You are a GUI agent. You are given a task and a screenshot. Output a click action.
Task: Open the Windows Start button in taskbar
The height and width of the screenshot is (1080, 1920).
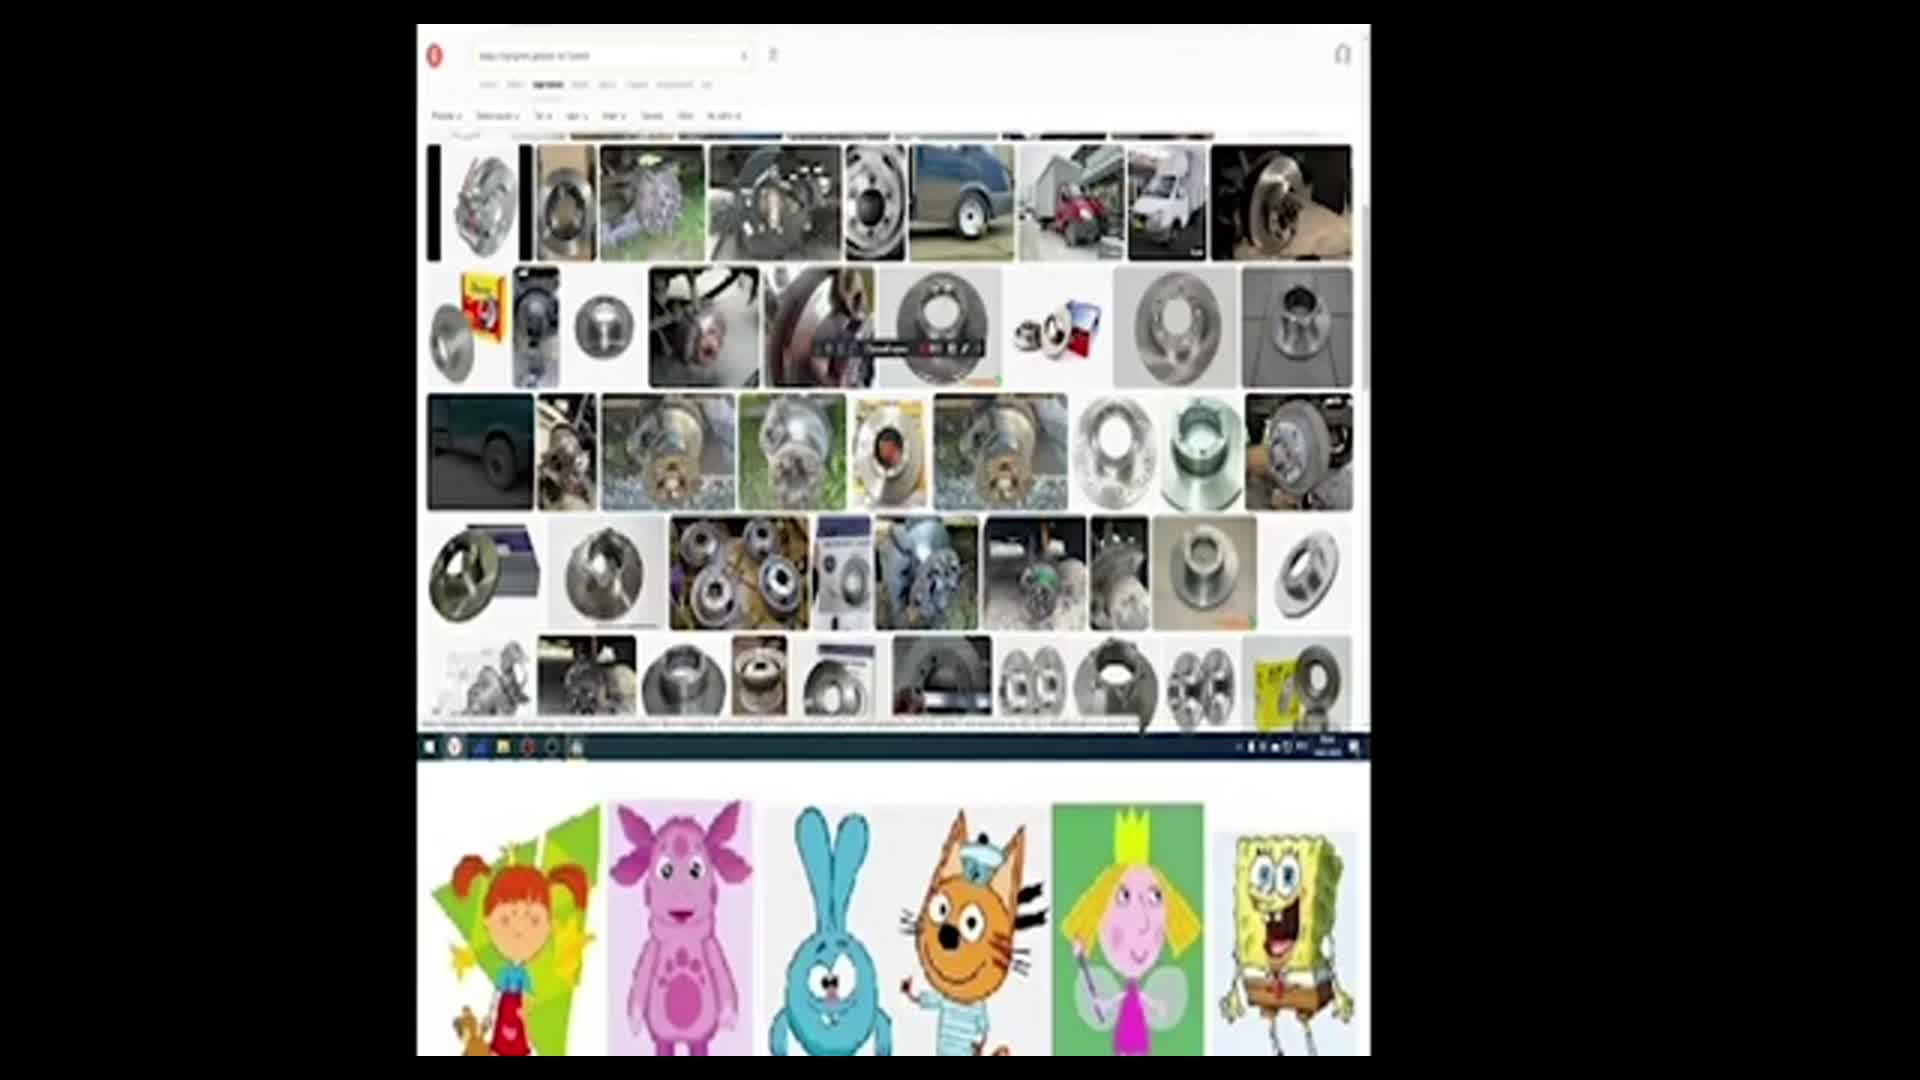pos(429,747)
